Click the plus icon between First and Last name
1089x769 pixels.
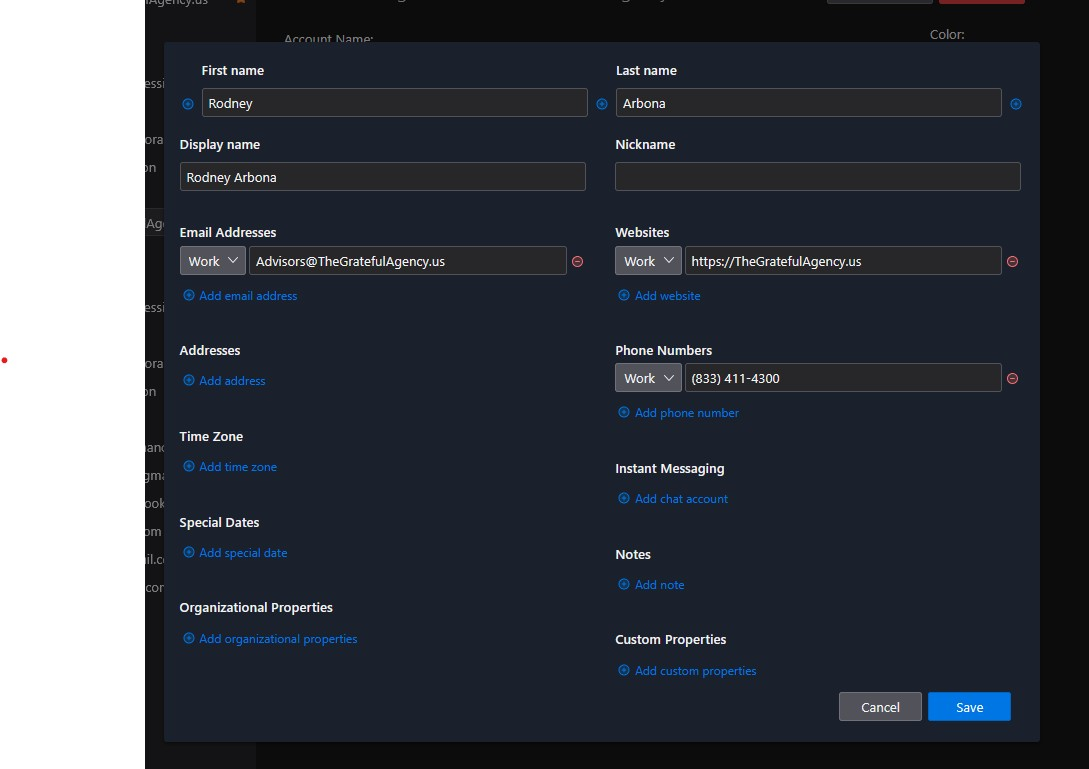[x=602, y=104]
